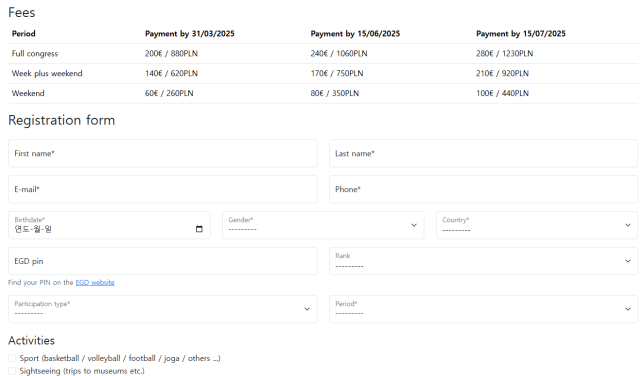Click into the Phone field
The height and width of the screenshot is (376, 643).
483,189
